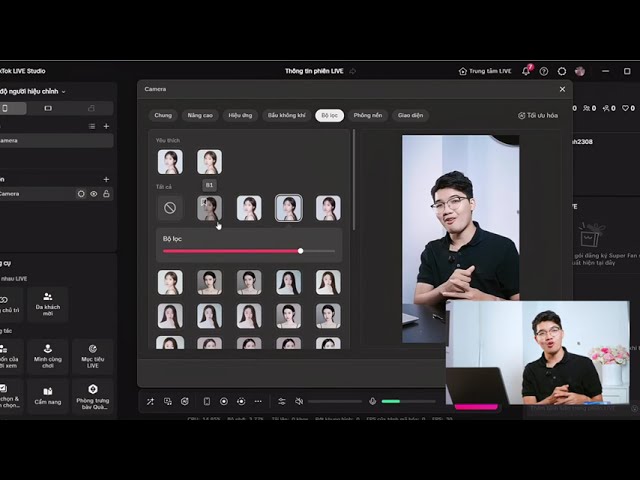640x480 pixels.
Task: Click the phone preview icon in bottom toolbar
Action: (x=207, y=402)
